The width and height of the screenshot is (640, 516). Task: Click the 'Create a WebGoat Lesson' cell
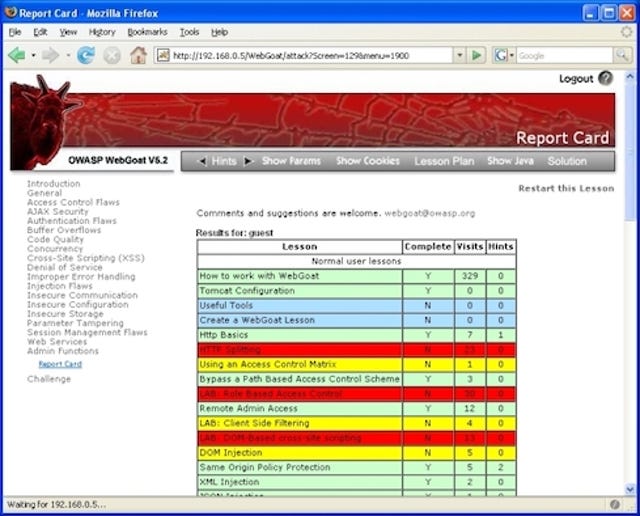[x=300, y=320]
